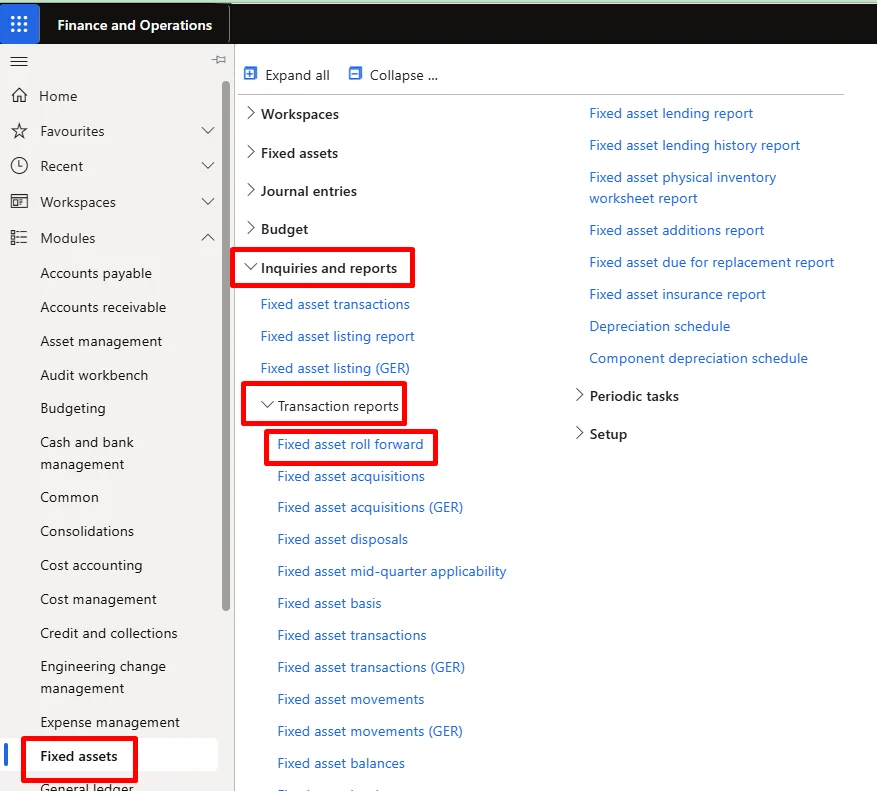
Task: Open Fixed asset due for replacement report
Action: click(711, 262)
